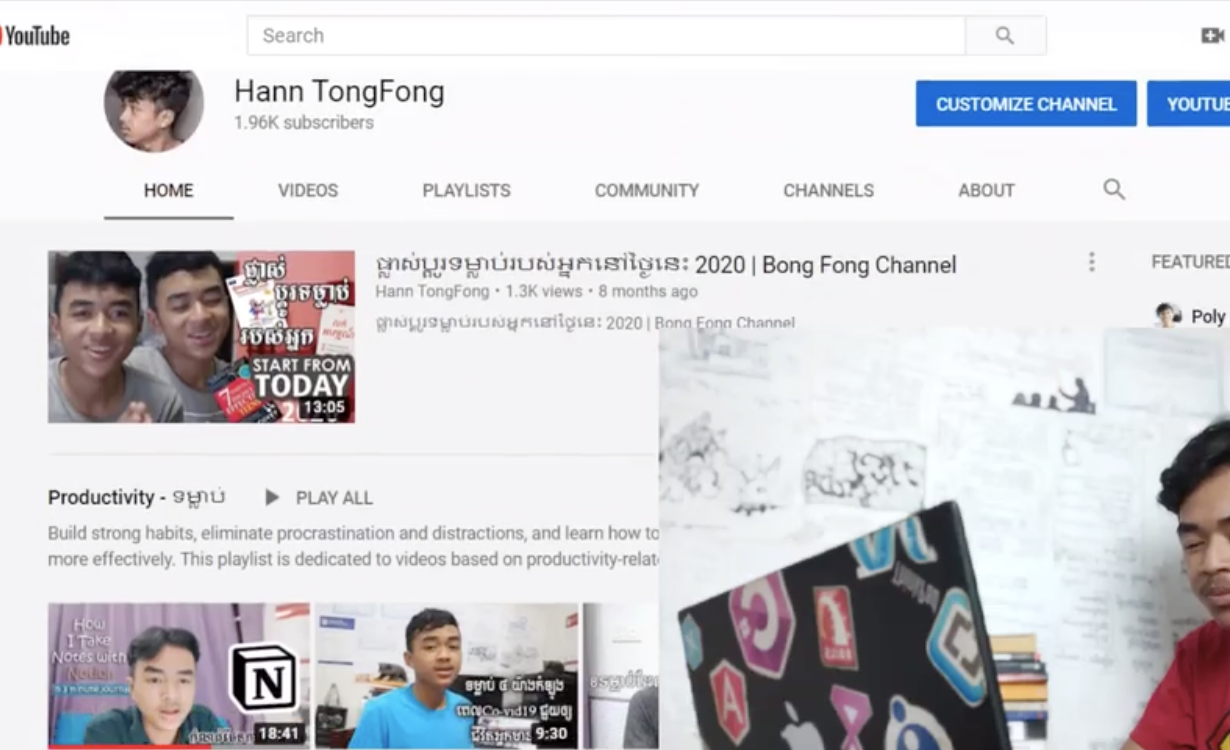1230x750 pixels.
Task: Switch to the HOME tab
Action: coord(169,190)
